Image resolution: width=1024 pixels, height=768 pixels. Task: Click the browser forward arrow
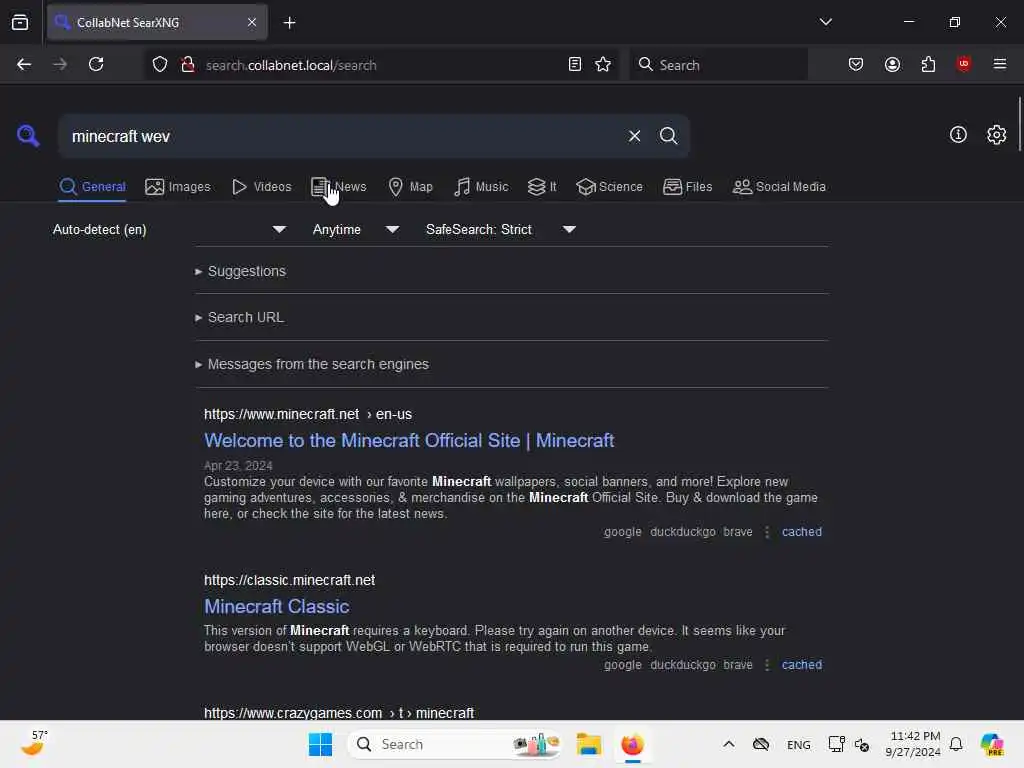click(60, 64)
